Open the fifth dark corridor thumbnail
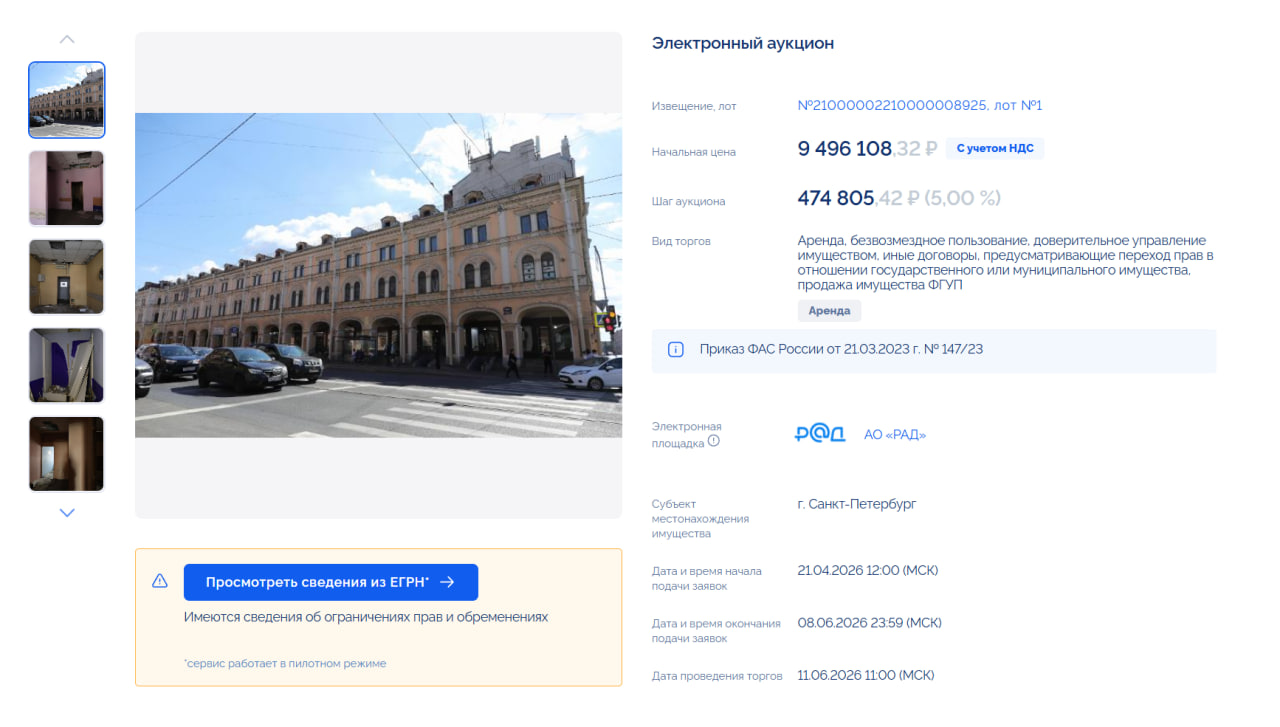1280x727 pixels. click(67, 454)
